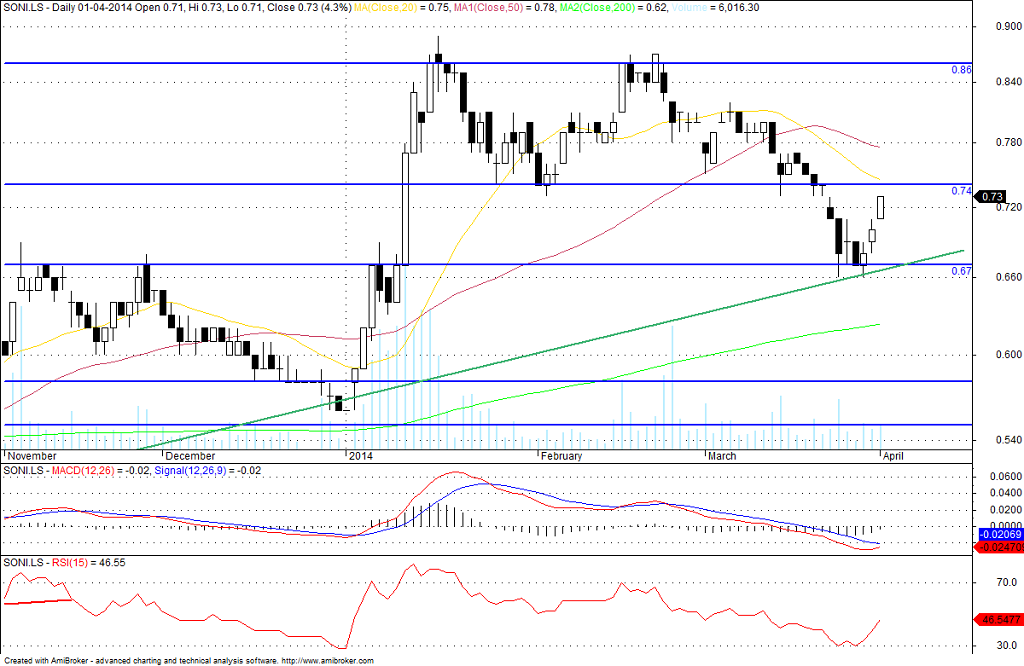Click the Signal(12,26,9) indicator label
The image size is (1024, 666).
[191, 470]
